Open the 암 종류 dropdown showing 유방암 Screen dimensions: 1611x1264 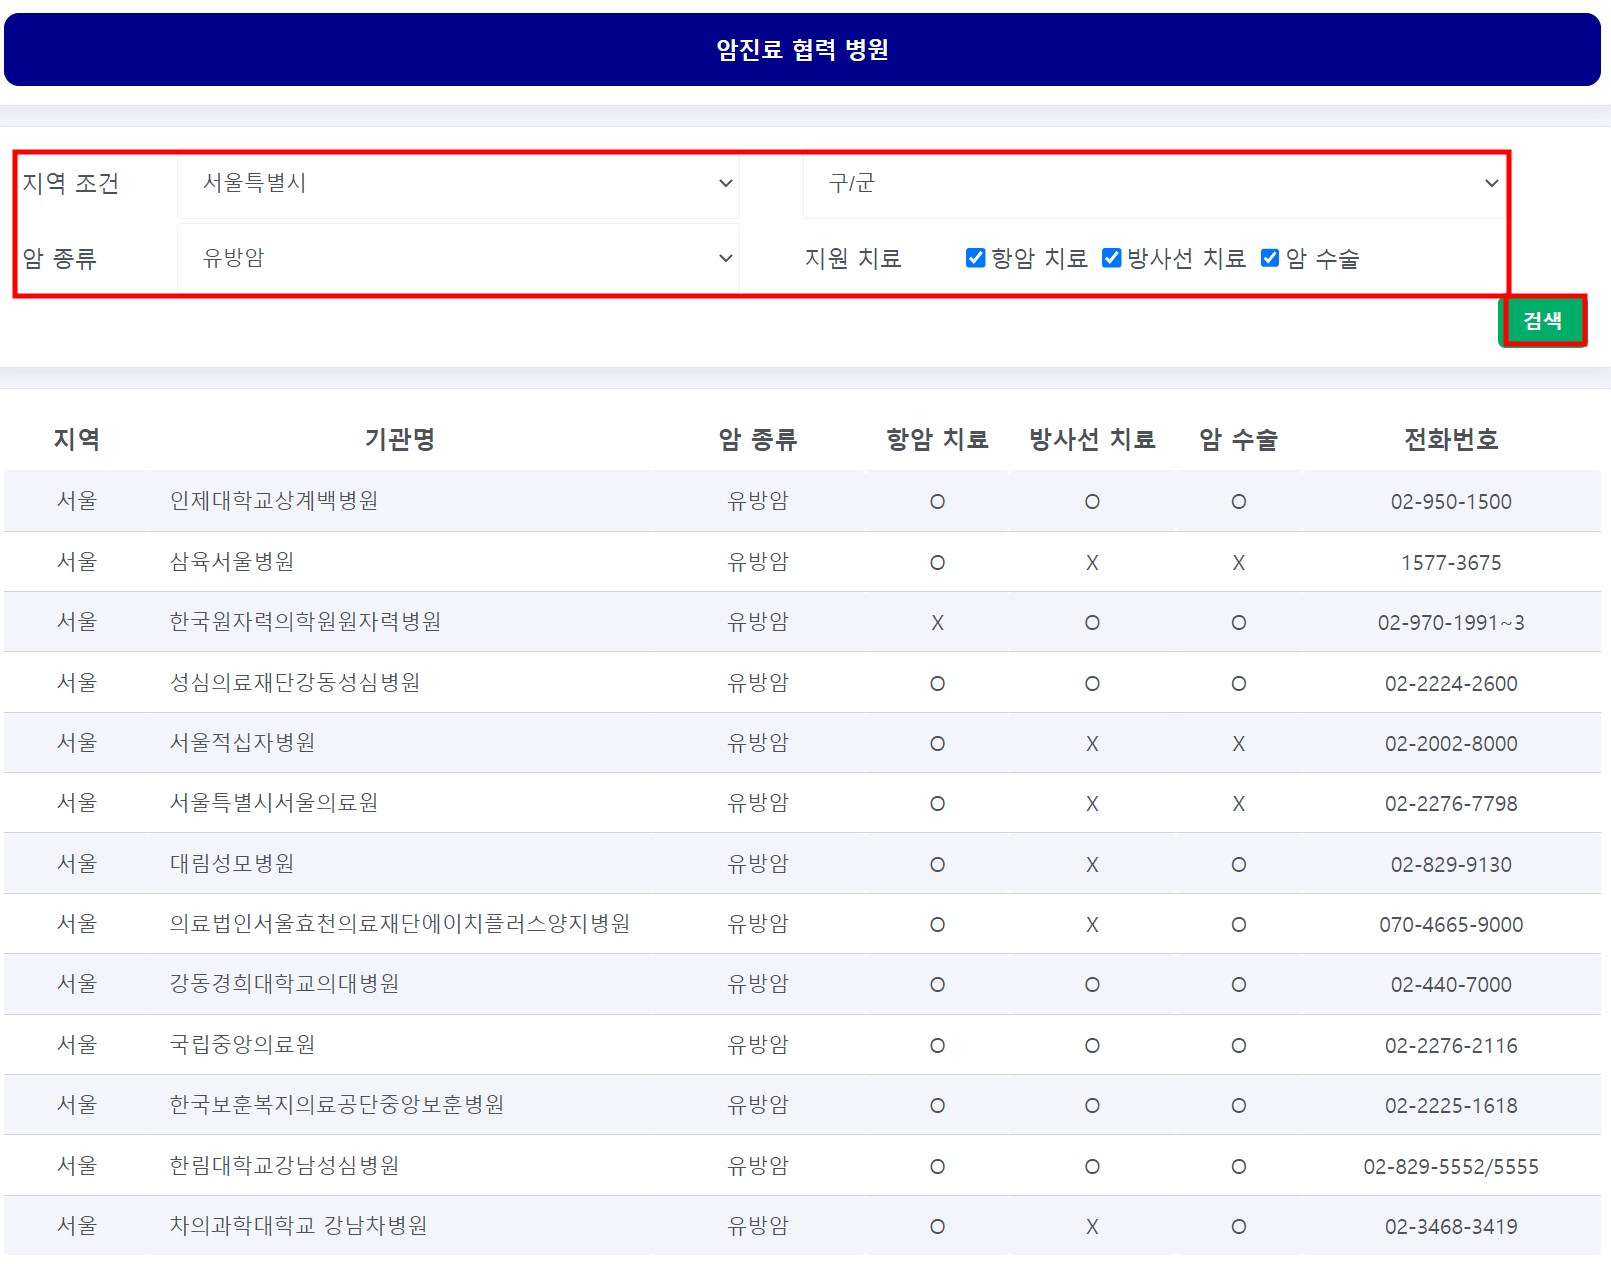click(457, 258)
